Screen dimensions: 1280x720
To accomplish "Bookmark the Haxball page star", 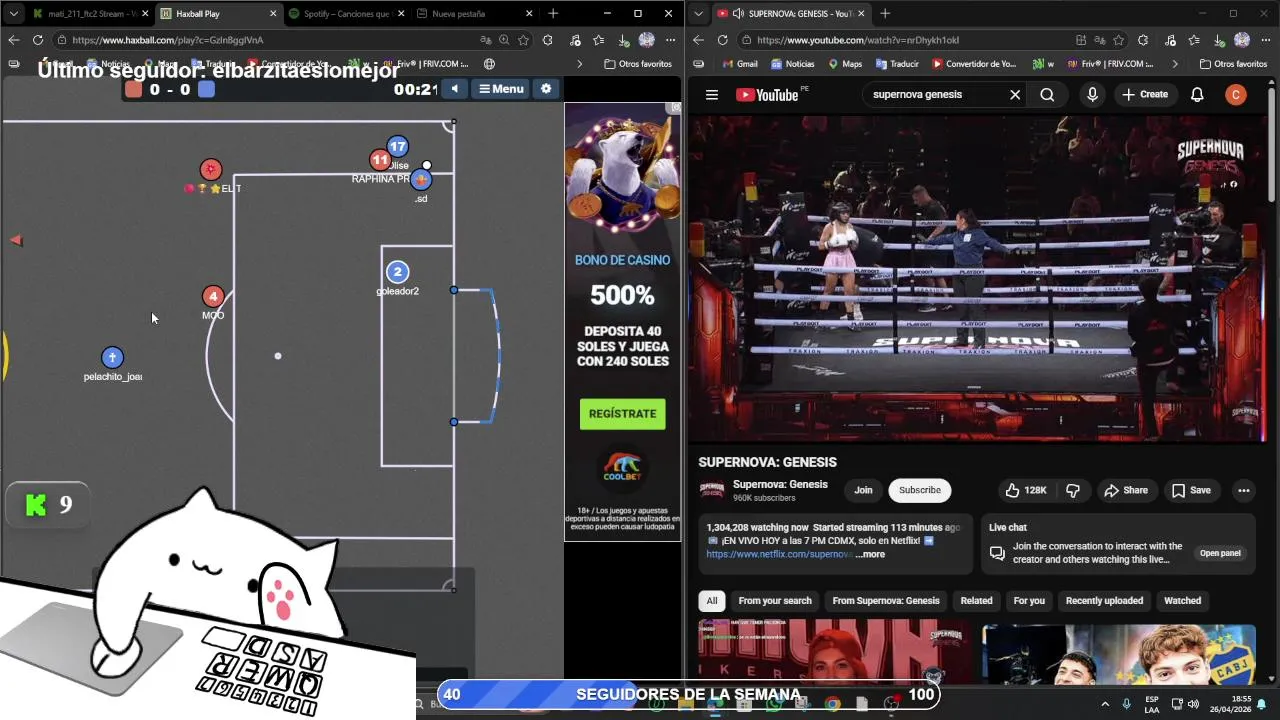I will pyautogui.click(x=523, y=40).
